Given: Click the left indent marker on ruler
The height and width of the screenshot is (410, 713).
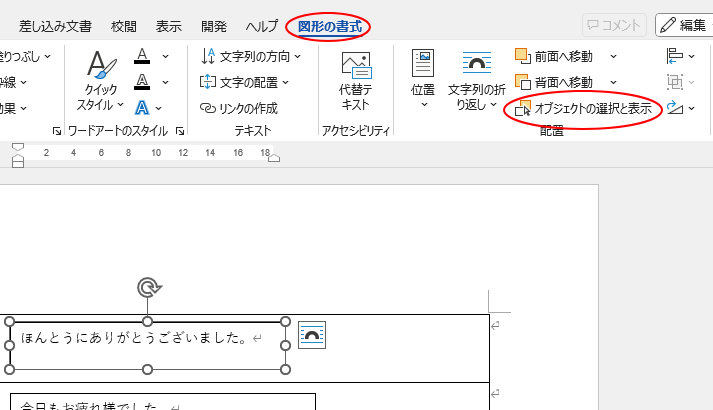Looking at the screenshot, I should tap(18, 161).
